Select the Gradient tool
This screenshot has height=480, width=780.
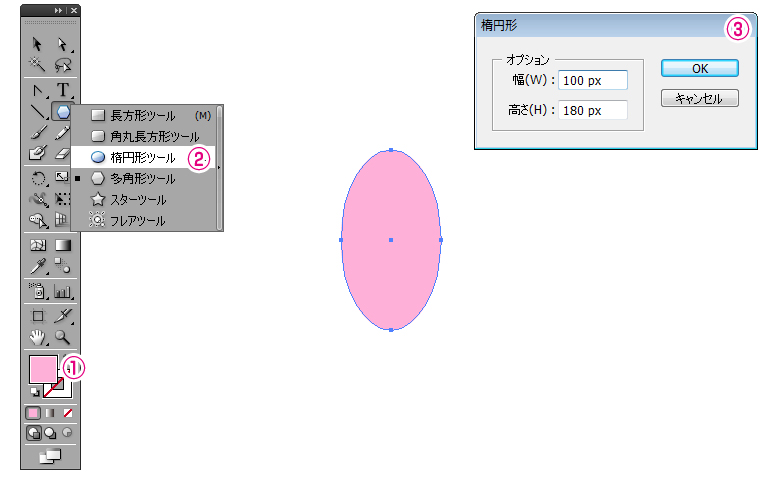[63, 245]
